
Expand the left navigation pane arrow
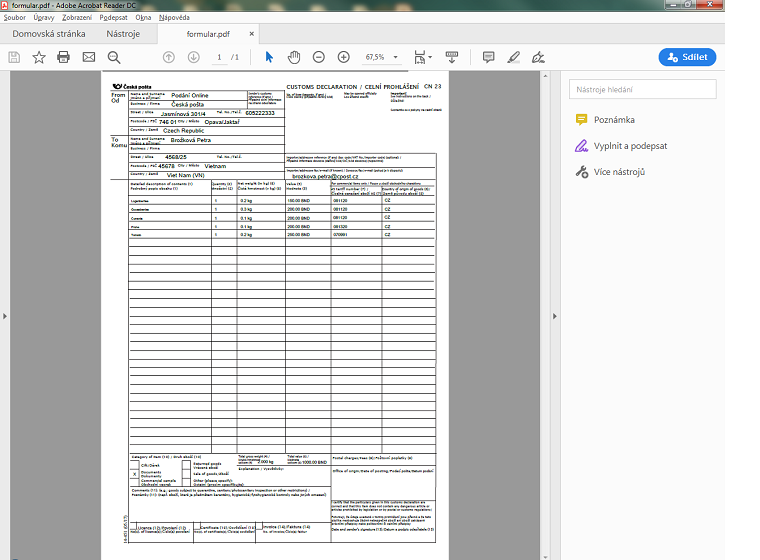pyautogui.click(x=6, y=315)
